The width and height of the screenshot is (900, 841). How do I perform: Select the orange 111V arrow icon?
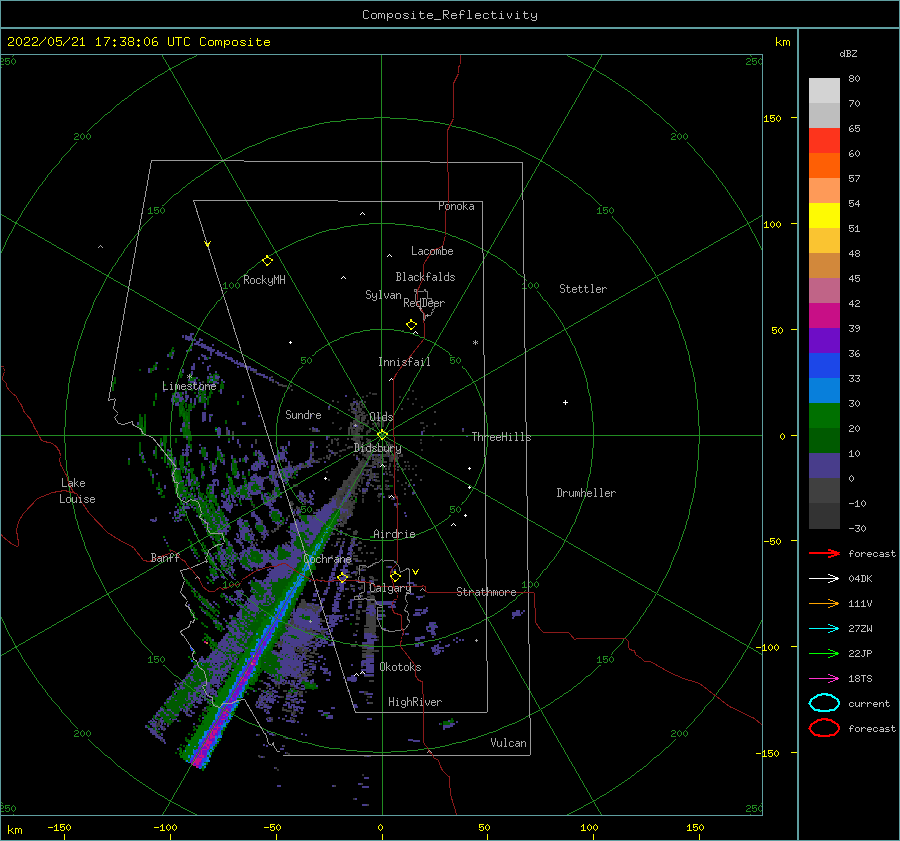click(824, 603)
